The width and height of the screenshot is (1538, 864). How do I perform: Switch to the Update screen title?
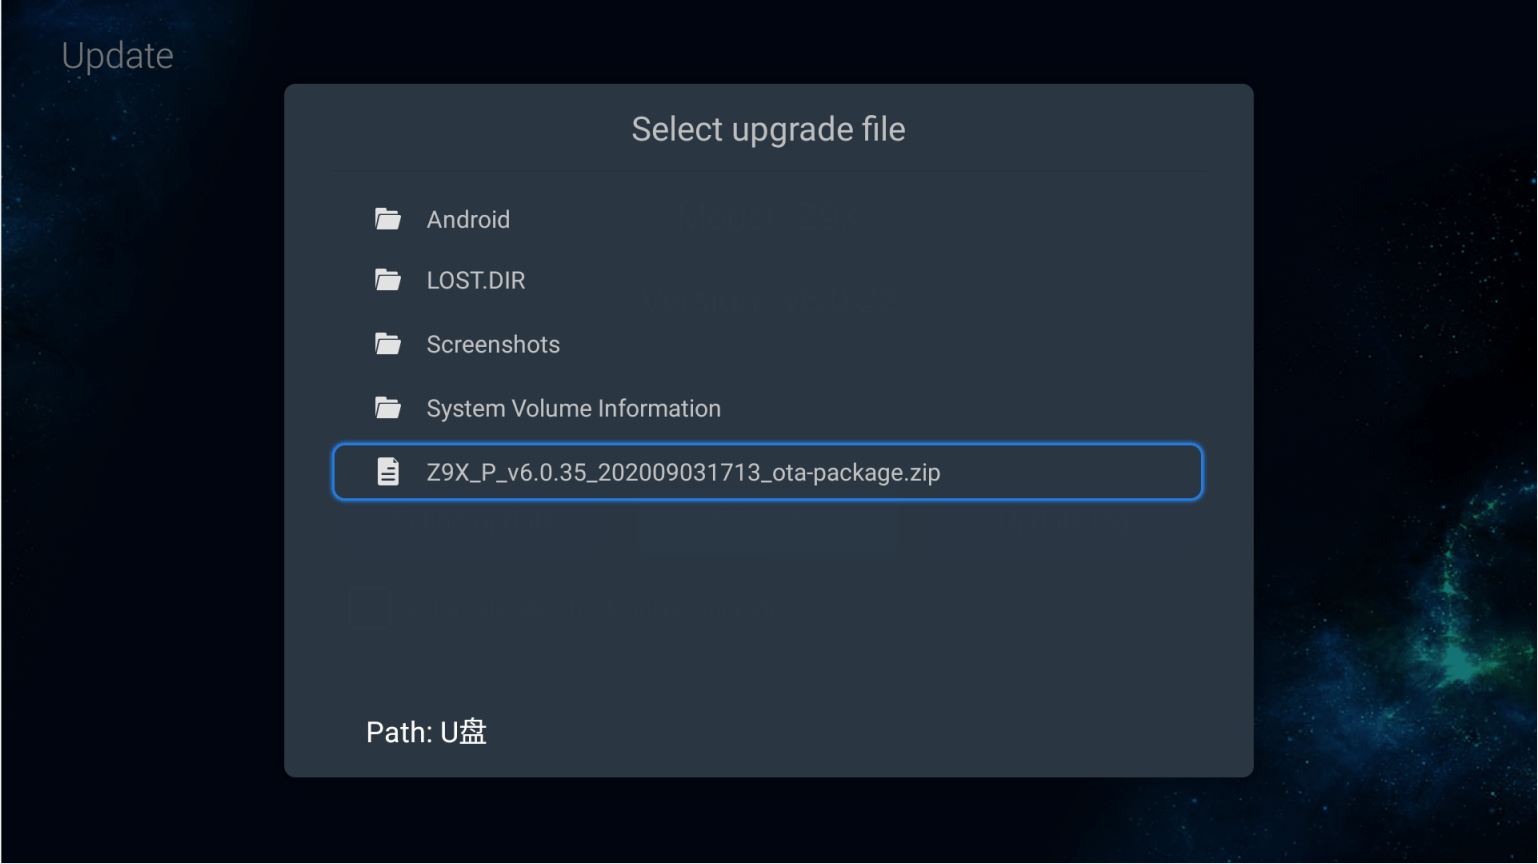pos(117,55)
